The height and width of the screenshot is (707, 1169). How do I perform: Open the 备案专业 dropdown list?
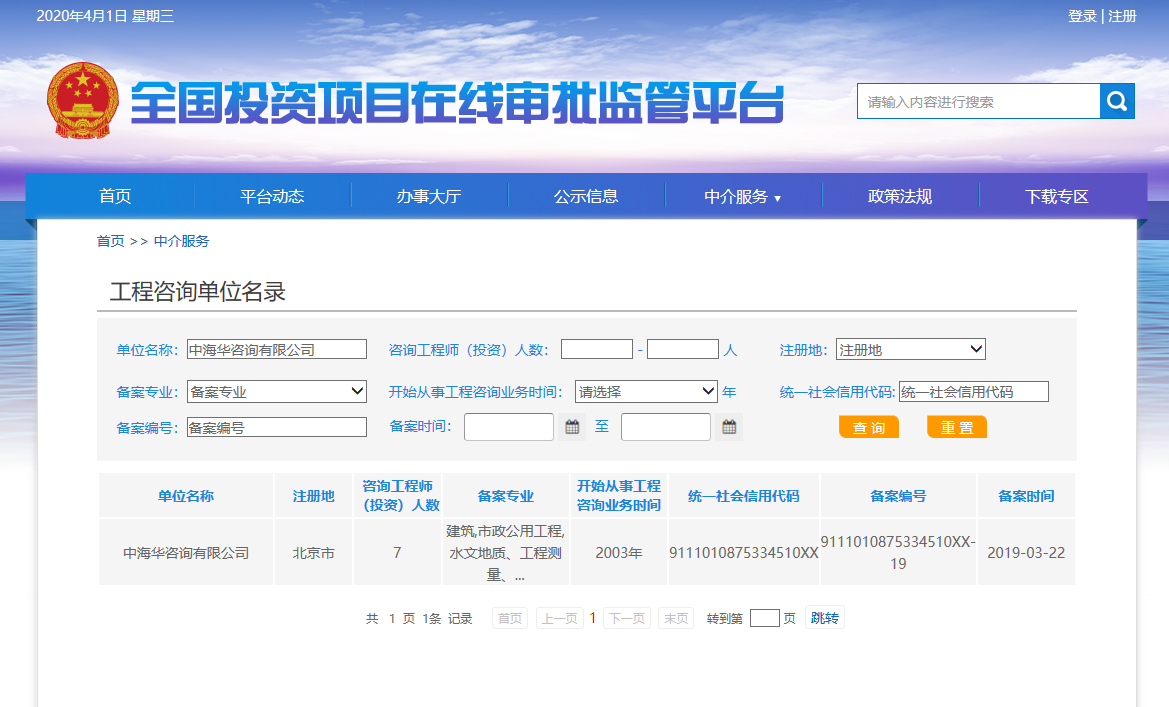click(x=277, y=391)
